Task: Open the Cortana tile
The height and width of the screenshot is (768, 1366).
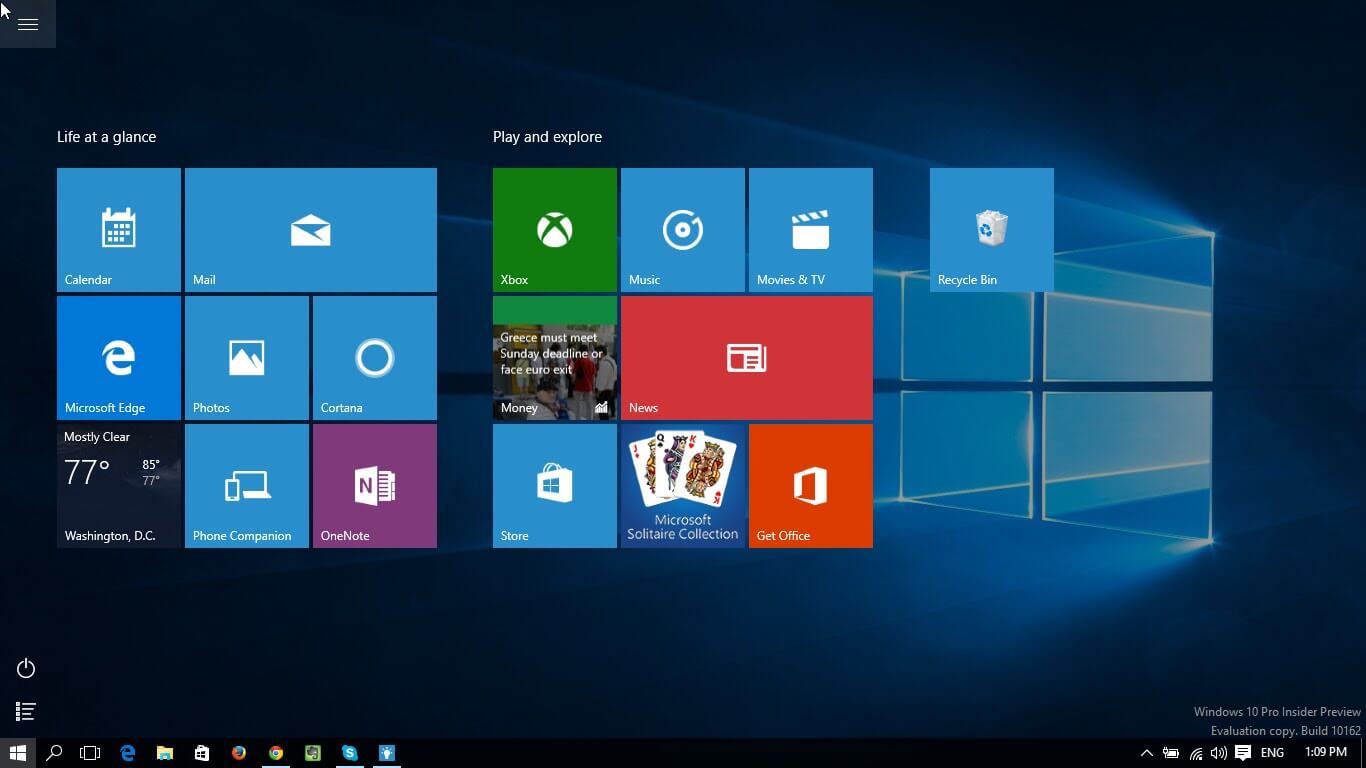Action: coord(375,358)
